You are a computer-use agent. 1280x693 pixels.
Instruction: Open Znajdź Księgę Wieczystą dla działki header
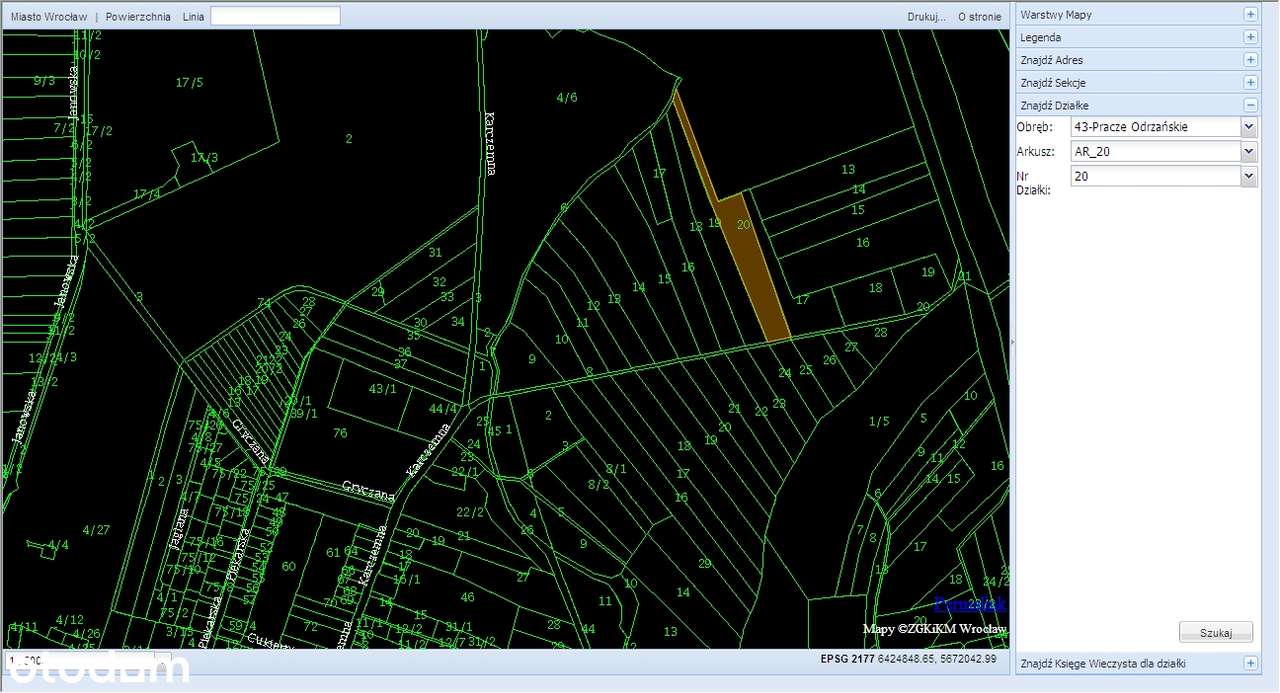tap(1138, 663)
